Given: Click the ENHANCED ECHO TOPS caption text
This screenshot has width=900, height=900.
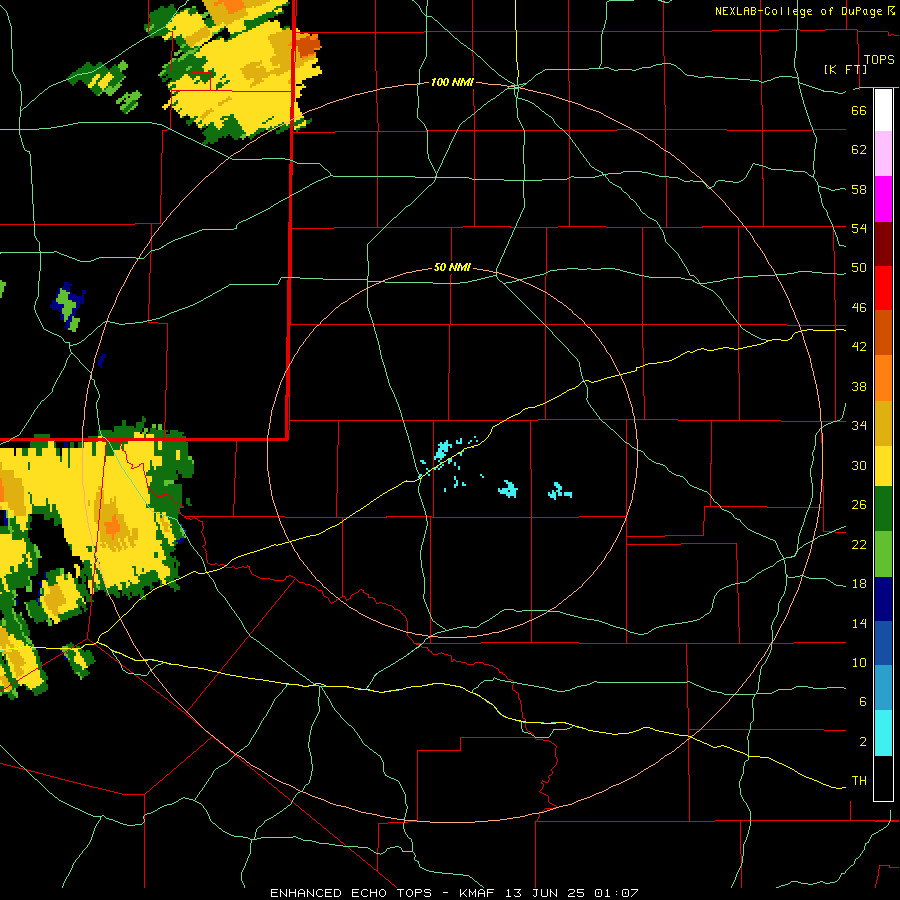Looking at the screenshot, I should point(351,893).
